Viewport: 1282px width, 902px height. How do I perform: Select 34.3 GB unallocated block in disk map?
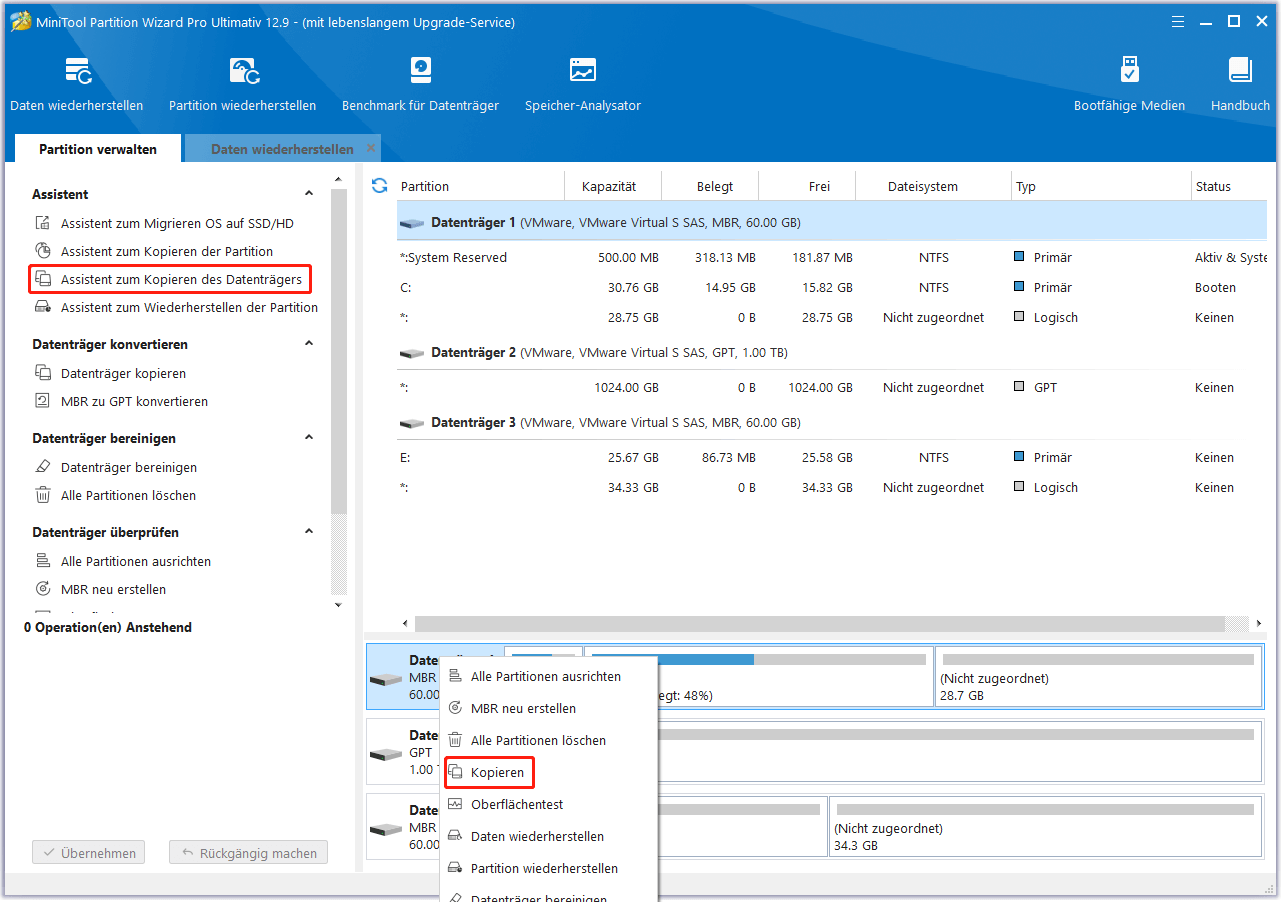click(x=1045, y=826)
